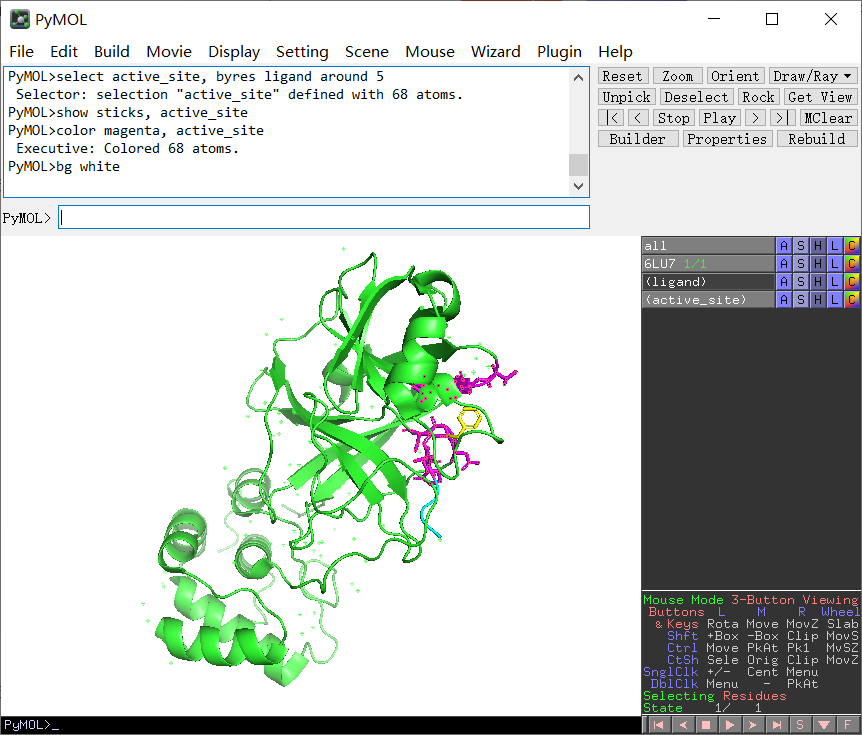Open the Draw/Ray dropdown

[x=813, y=76]
